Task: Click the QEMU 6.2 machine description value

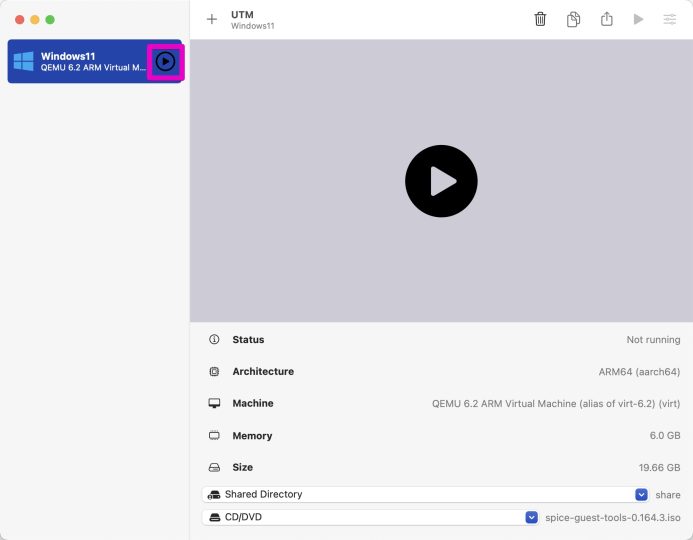Action: tap(556, 403)
